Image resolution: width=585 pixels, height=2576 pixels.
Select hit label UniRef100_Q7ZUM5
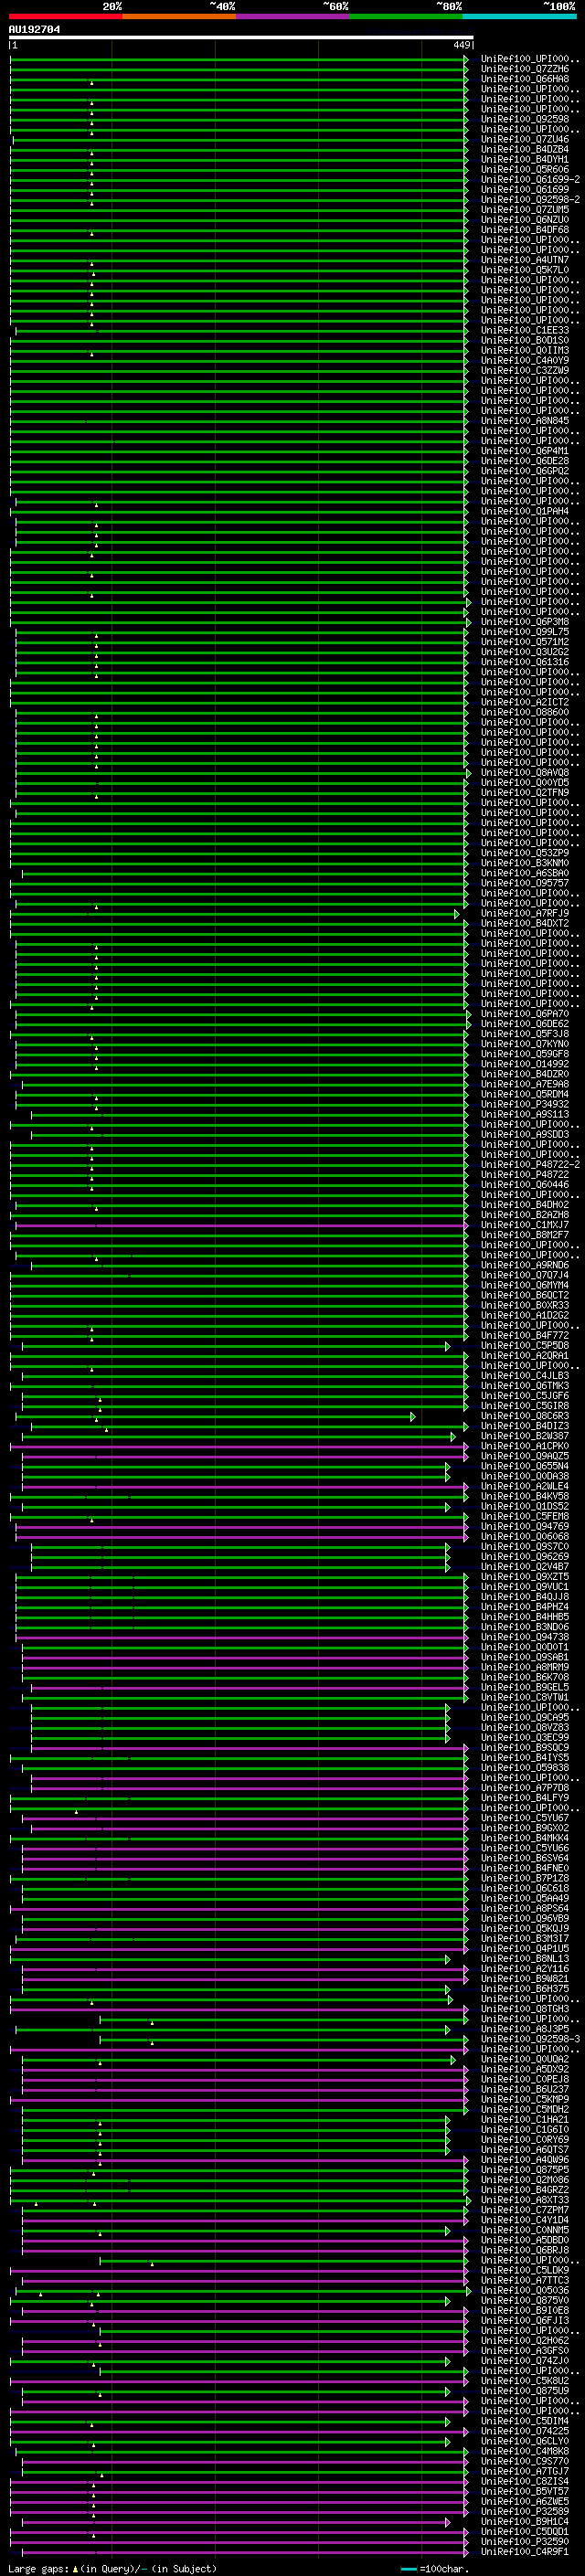pos(525,210)
